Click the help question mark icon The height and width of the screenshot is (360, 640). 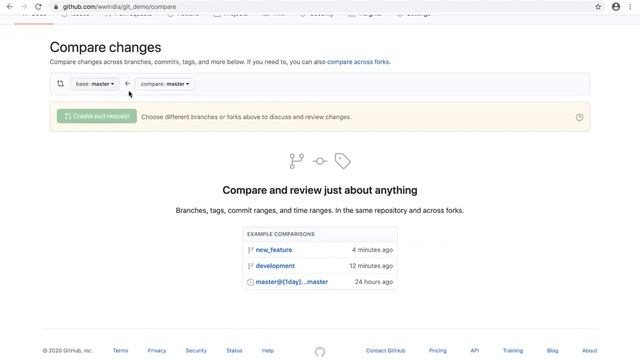579,118
